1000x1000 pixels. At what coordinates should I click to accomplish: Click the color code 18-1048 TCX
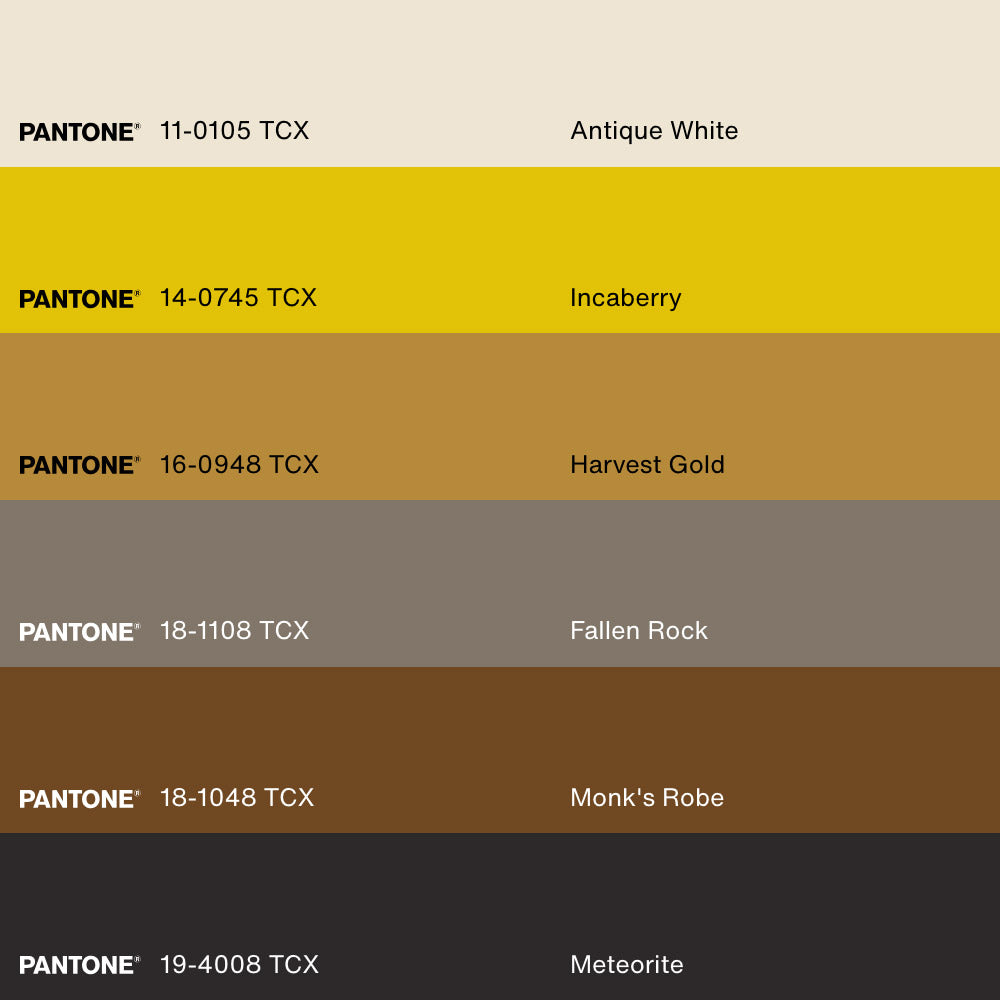click(x=237, y=798)
